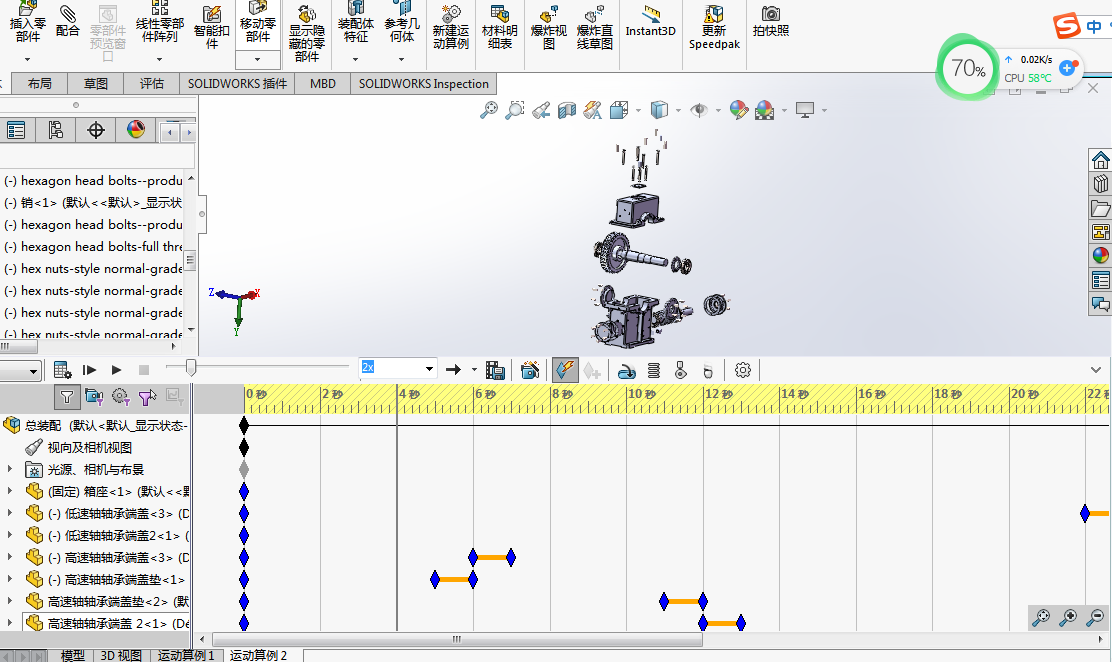1112x662 pixels.
Task: Open the SOLIDWORKS 插件 tab
Action: pyautogui.click(x=237, y=84)
